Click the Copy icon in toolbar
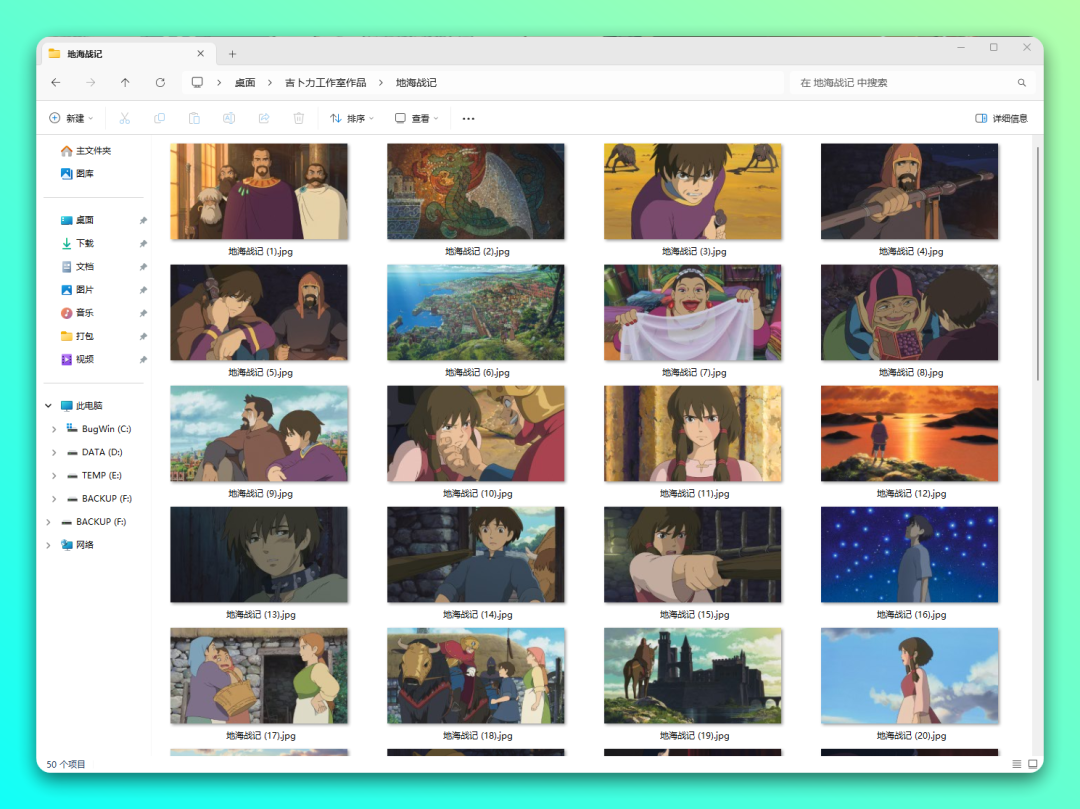 [x=159, y=118]
